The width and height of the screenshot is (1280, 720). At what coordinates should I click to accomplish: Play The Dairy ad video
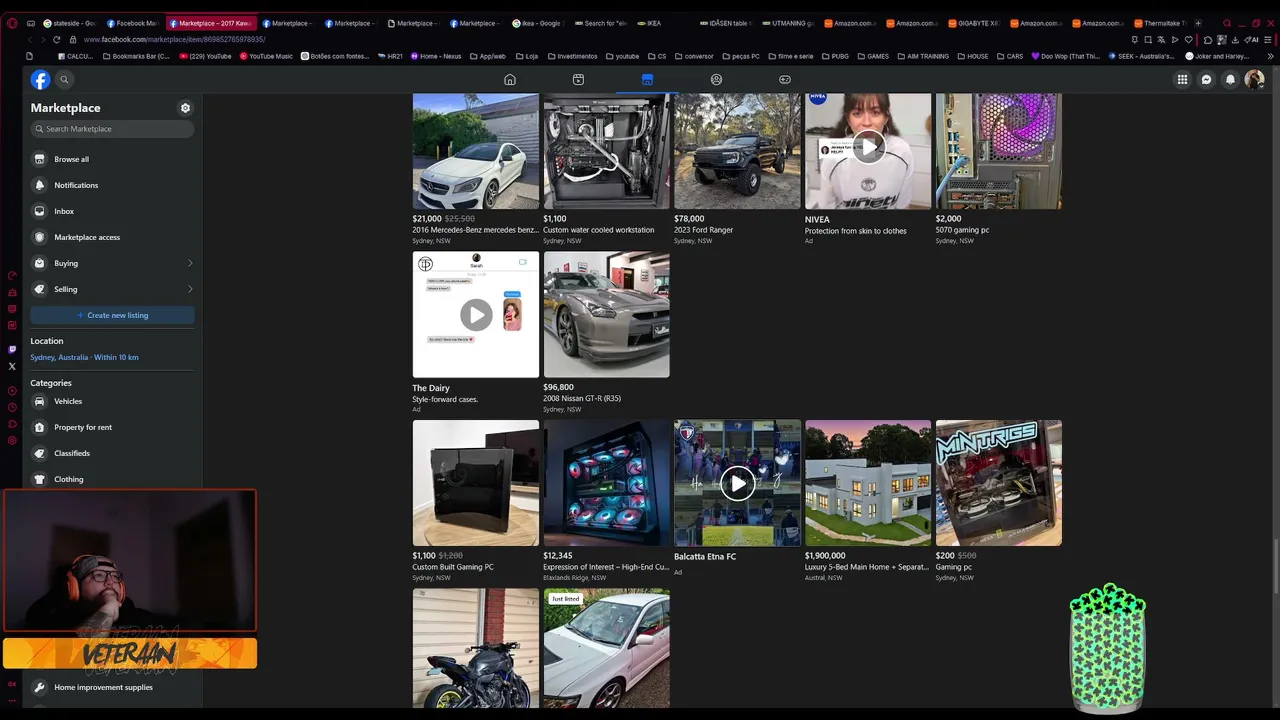click(x=476, y=315)
